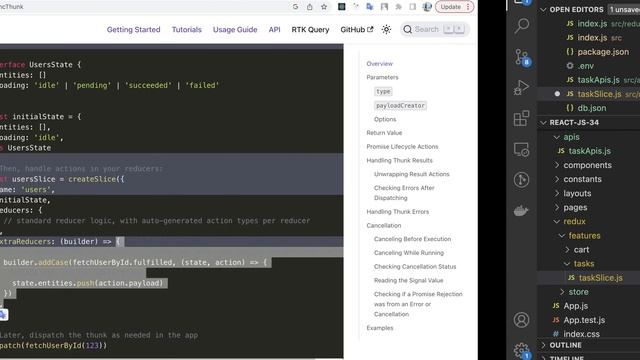Jump to the type parameter section
This screenshot has height=360, width=640.
click(383, 91)
